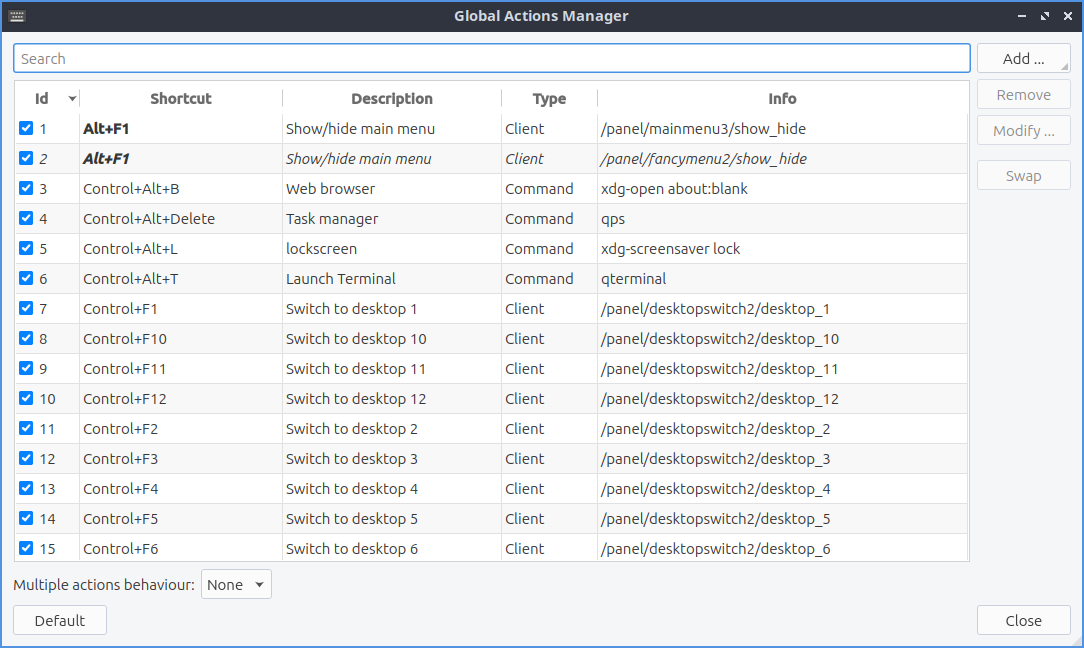Click the keyboard icon in title bar
1084x648 pixels.
pyautogui.click(x=17, y=16)
